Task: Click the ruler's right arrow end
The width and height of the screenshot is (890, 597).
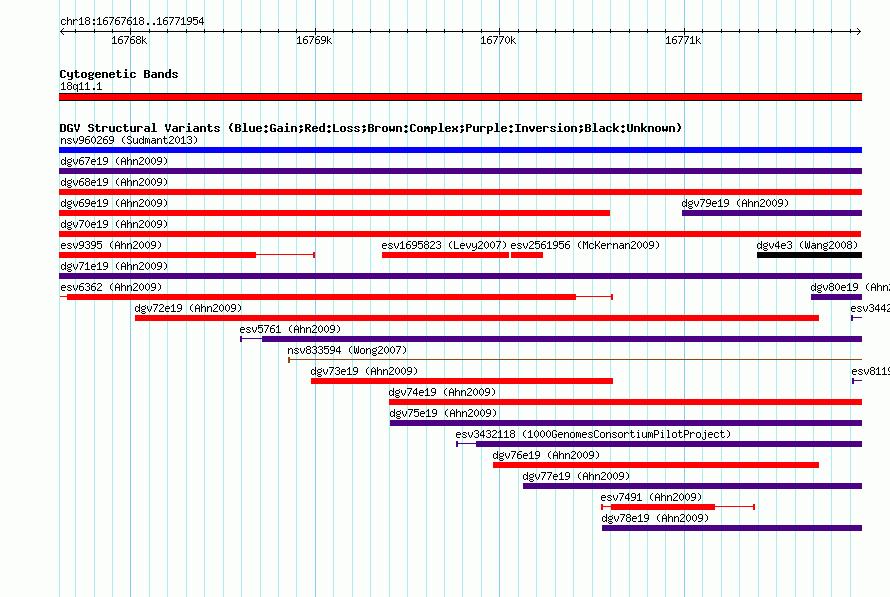Action: click(858, 31)
